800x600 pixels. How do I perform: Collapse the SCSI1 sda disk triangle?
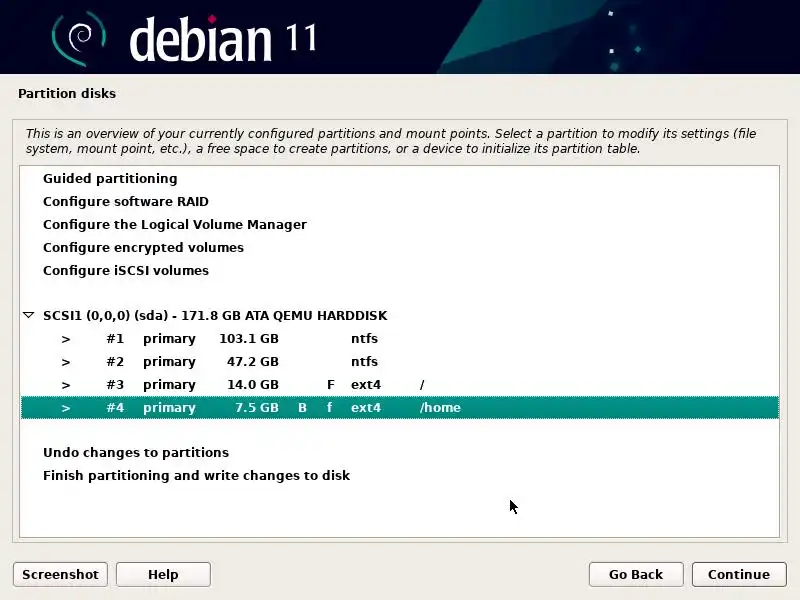[29, 315]
